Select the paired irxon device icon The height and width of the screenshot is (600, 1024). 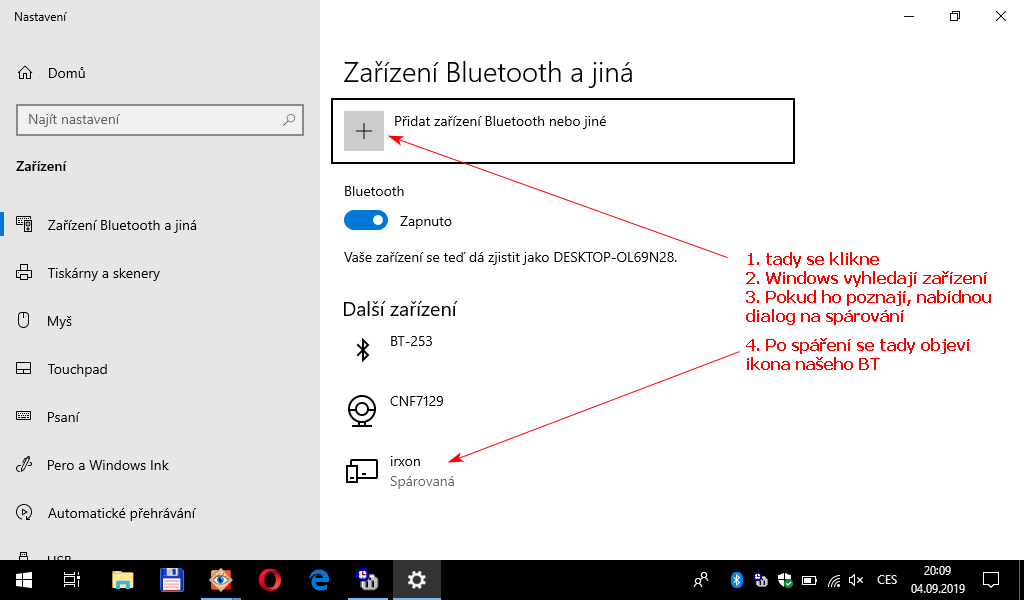pos(362,470)
